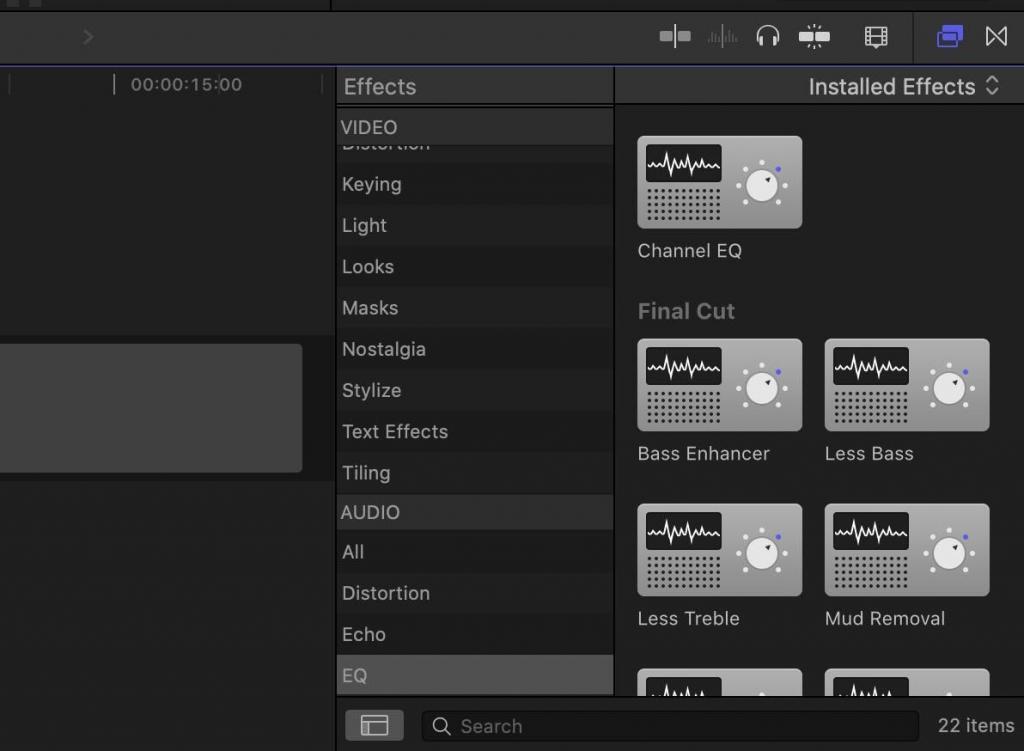Toggle timeline snapping icon

coord(814,37)
